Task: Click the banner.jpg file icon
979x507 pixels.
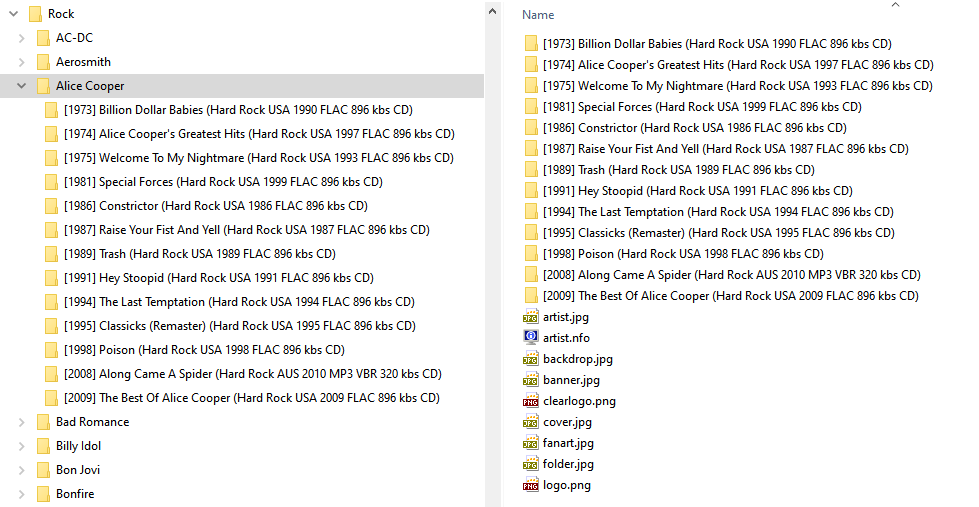Action: [530, 380]
